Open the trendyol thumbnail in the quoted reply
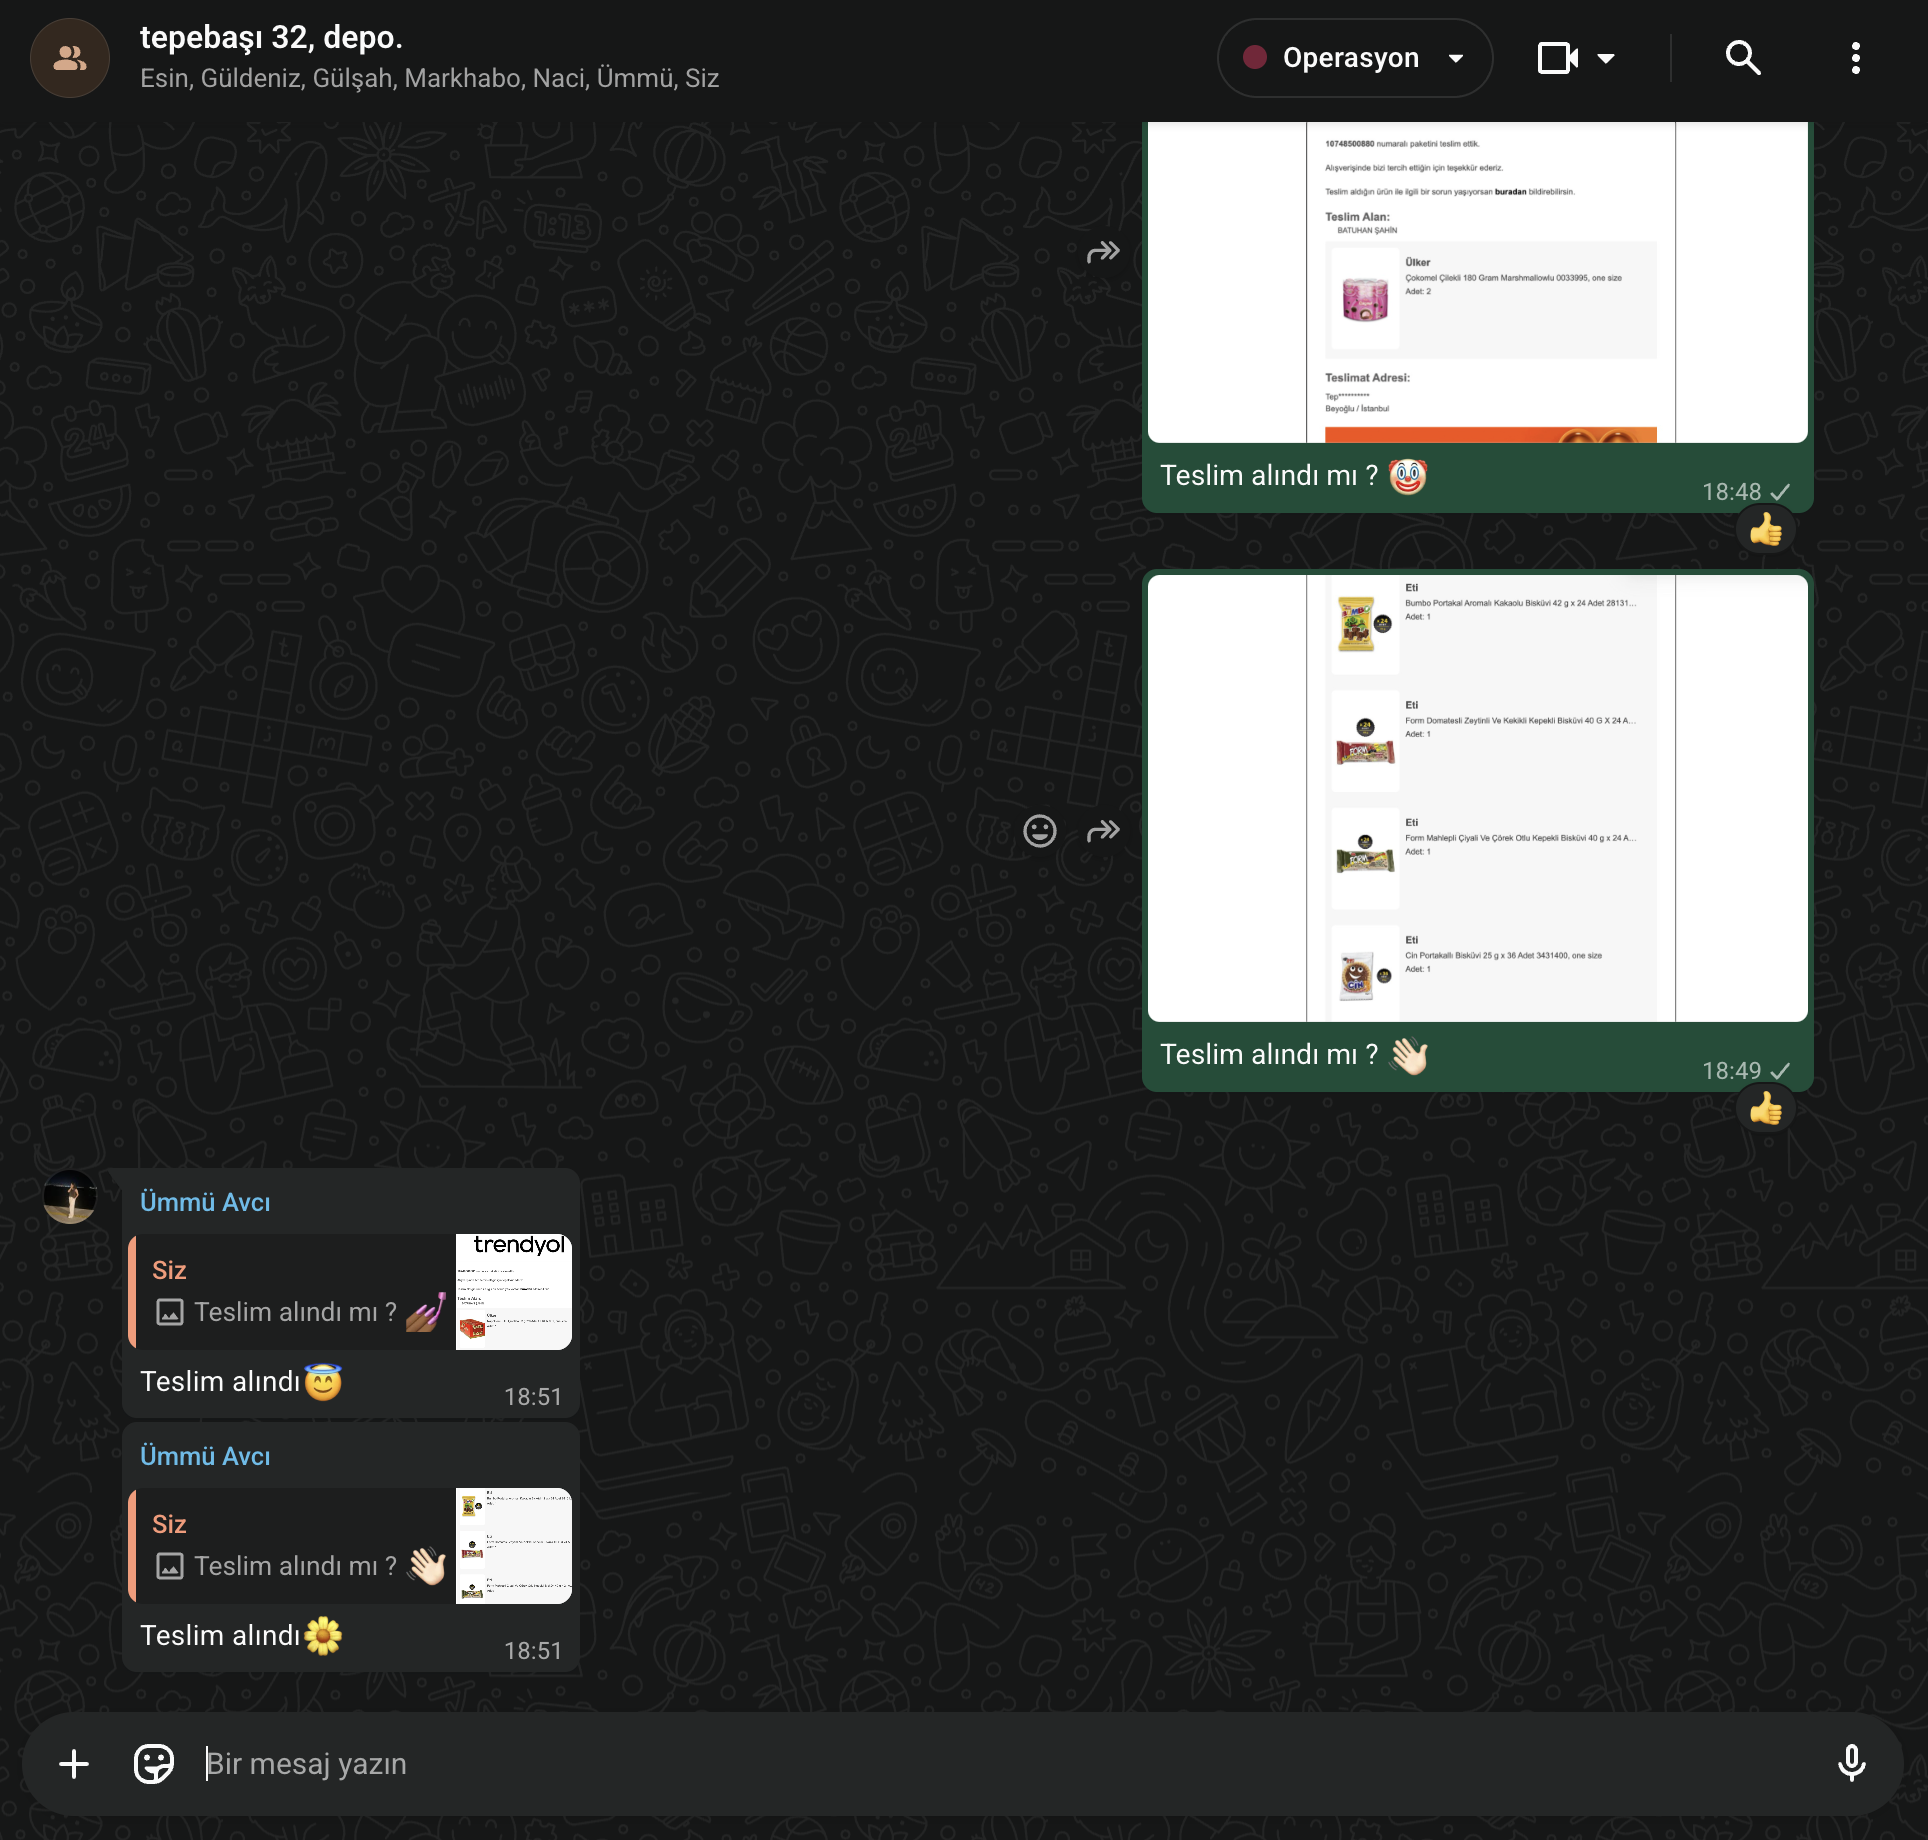This screenshot has height=1840, width=1928. coord(514,1292)
